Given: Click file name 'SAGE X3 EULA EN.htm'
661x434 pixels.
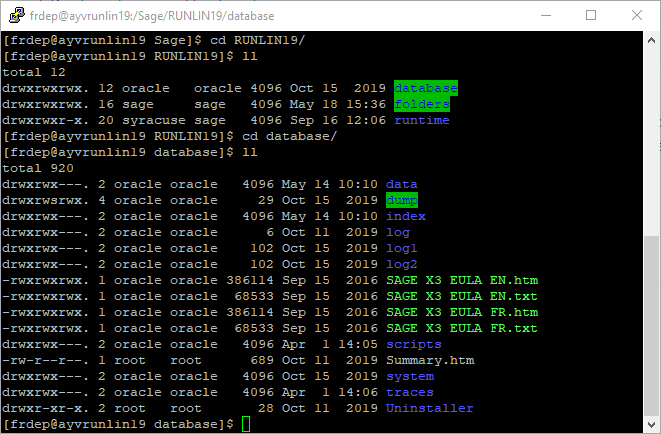Looking at the screenshot, I should click(x=462, y=280).
